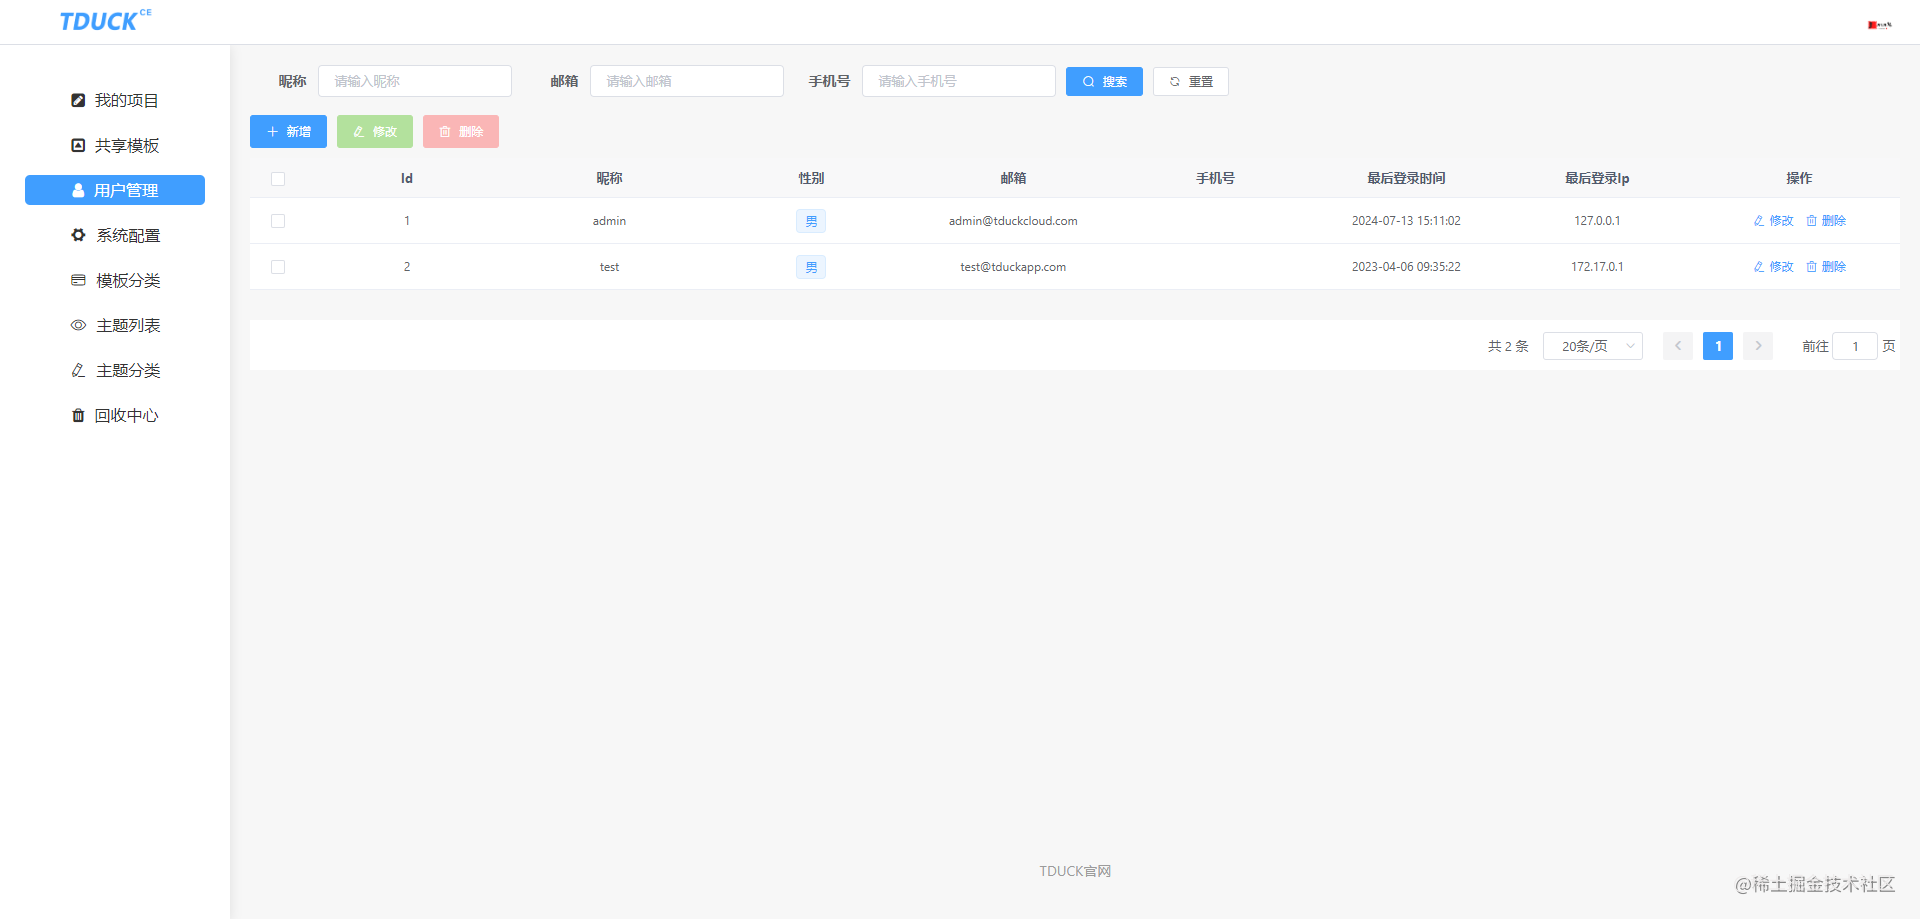This screenshot has height=919, width=1920.
Task: Select page 1 in pagination
Action: pos(1718,346)
